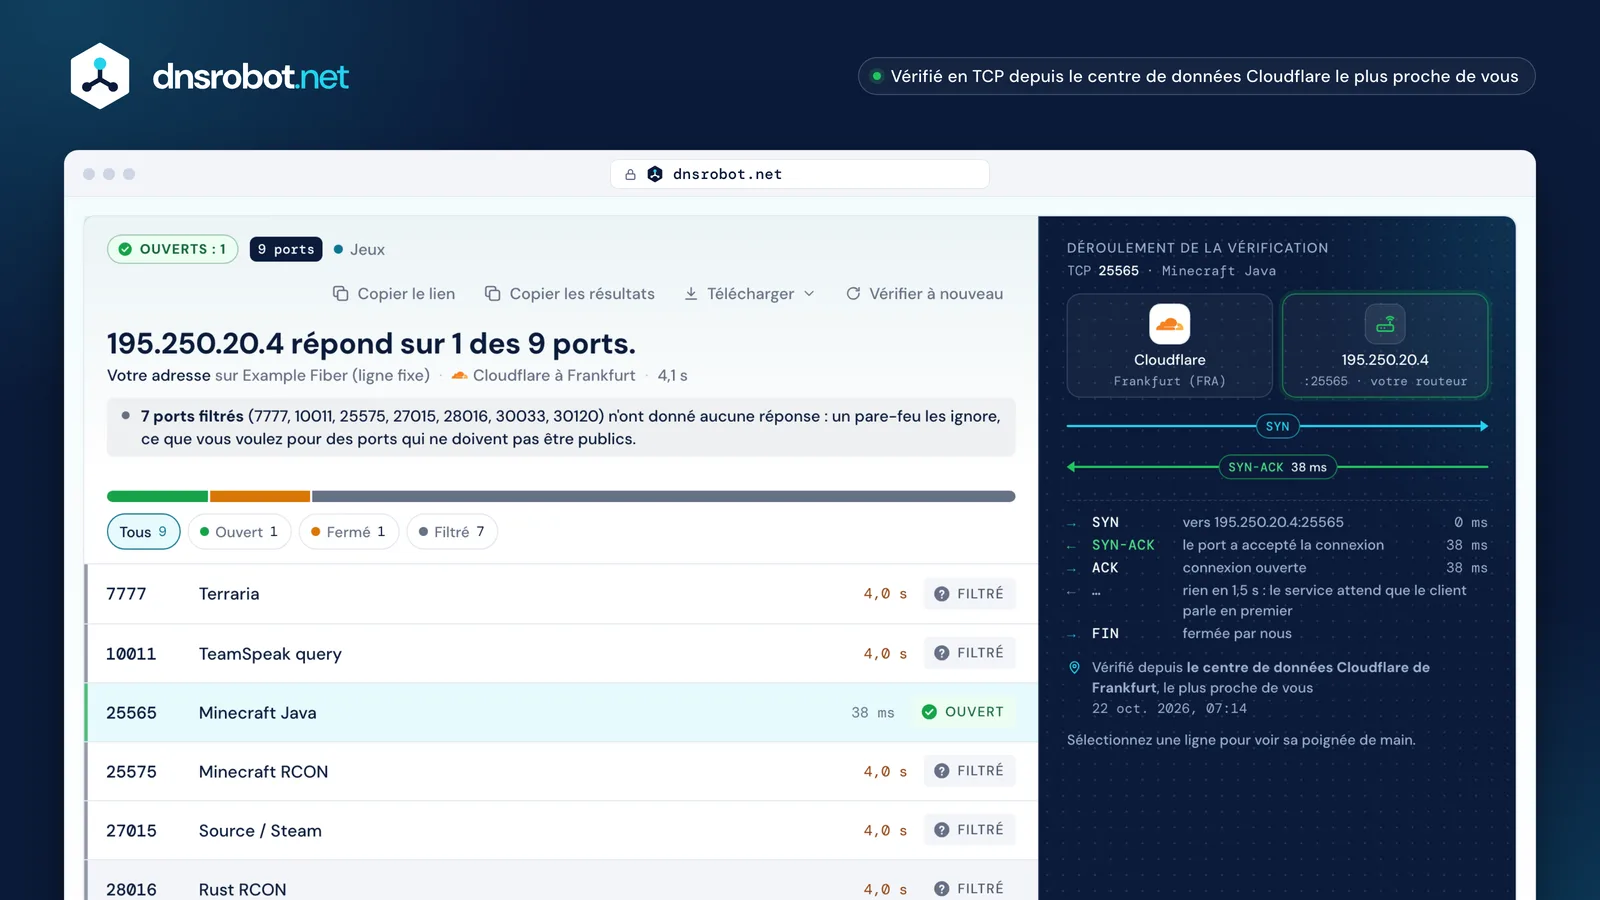Click the dnsrobot.net address bar field

800,174
